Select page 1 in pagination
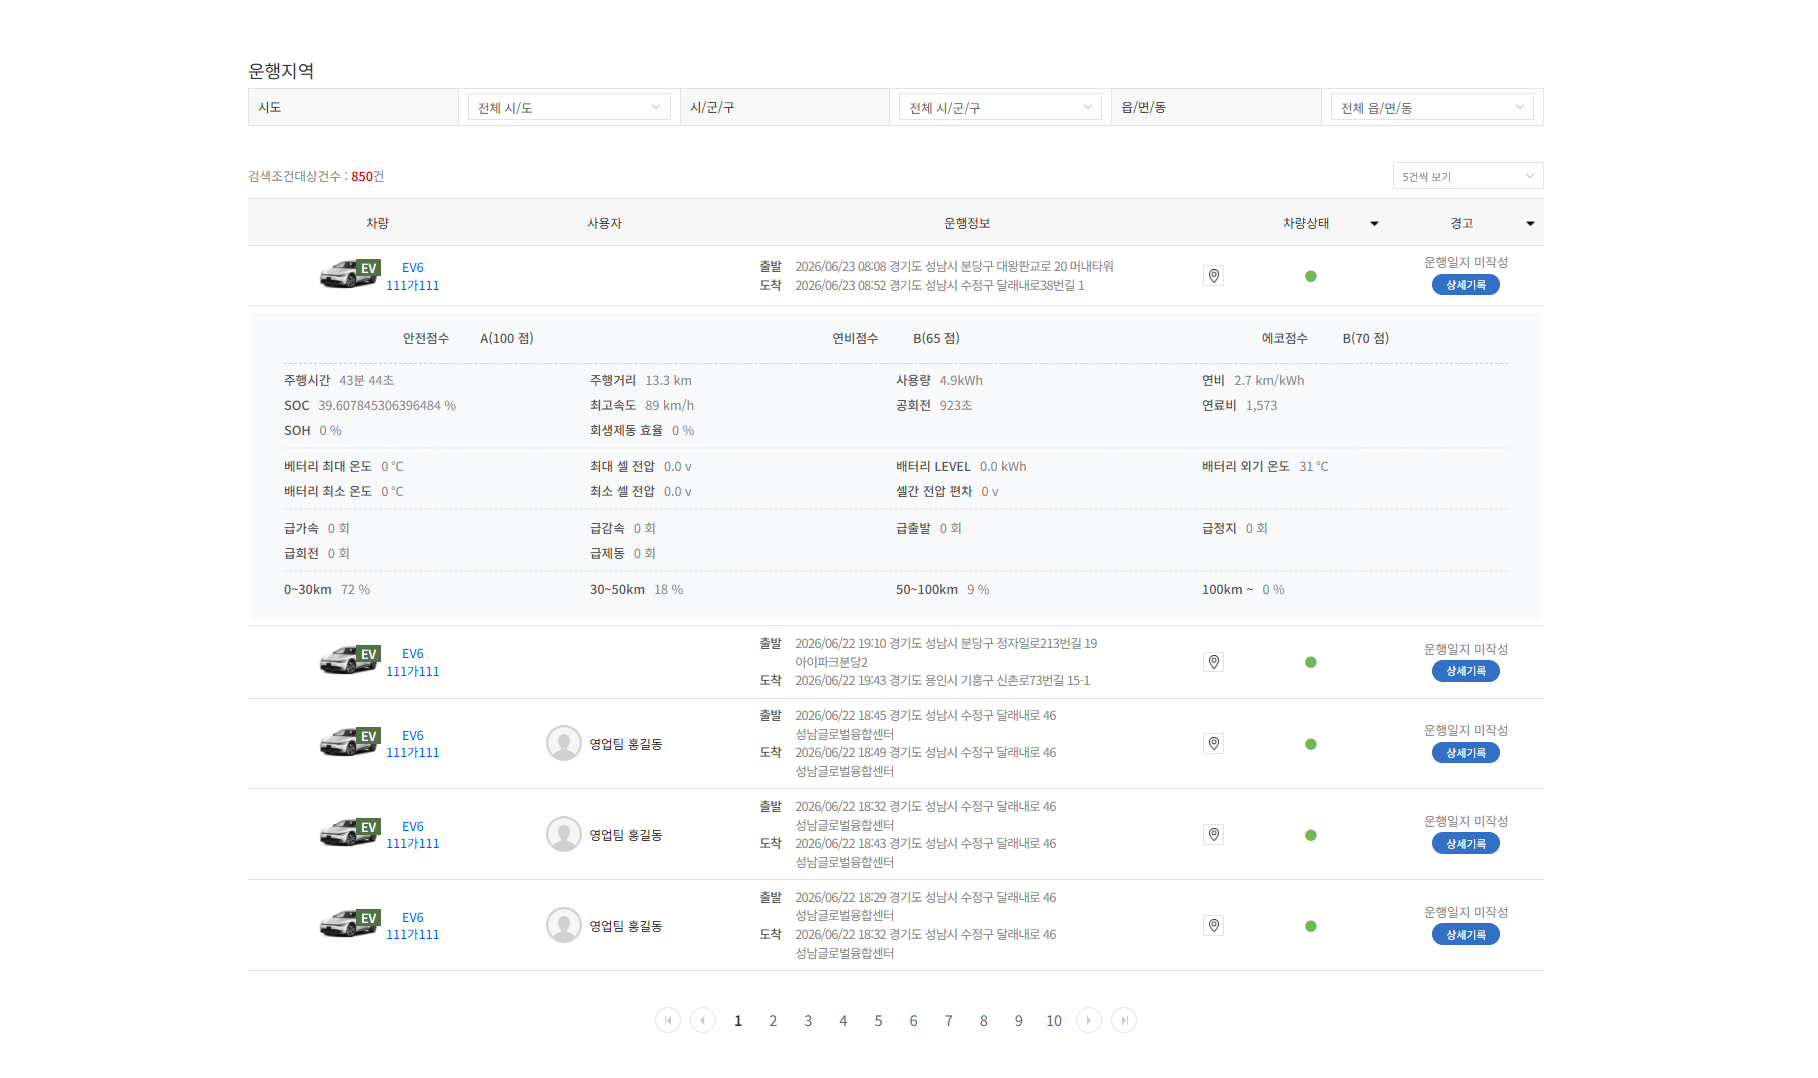1818x1078 pixels. [x=738, y=1021]
